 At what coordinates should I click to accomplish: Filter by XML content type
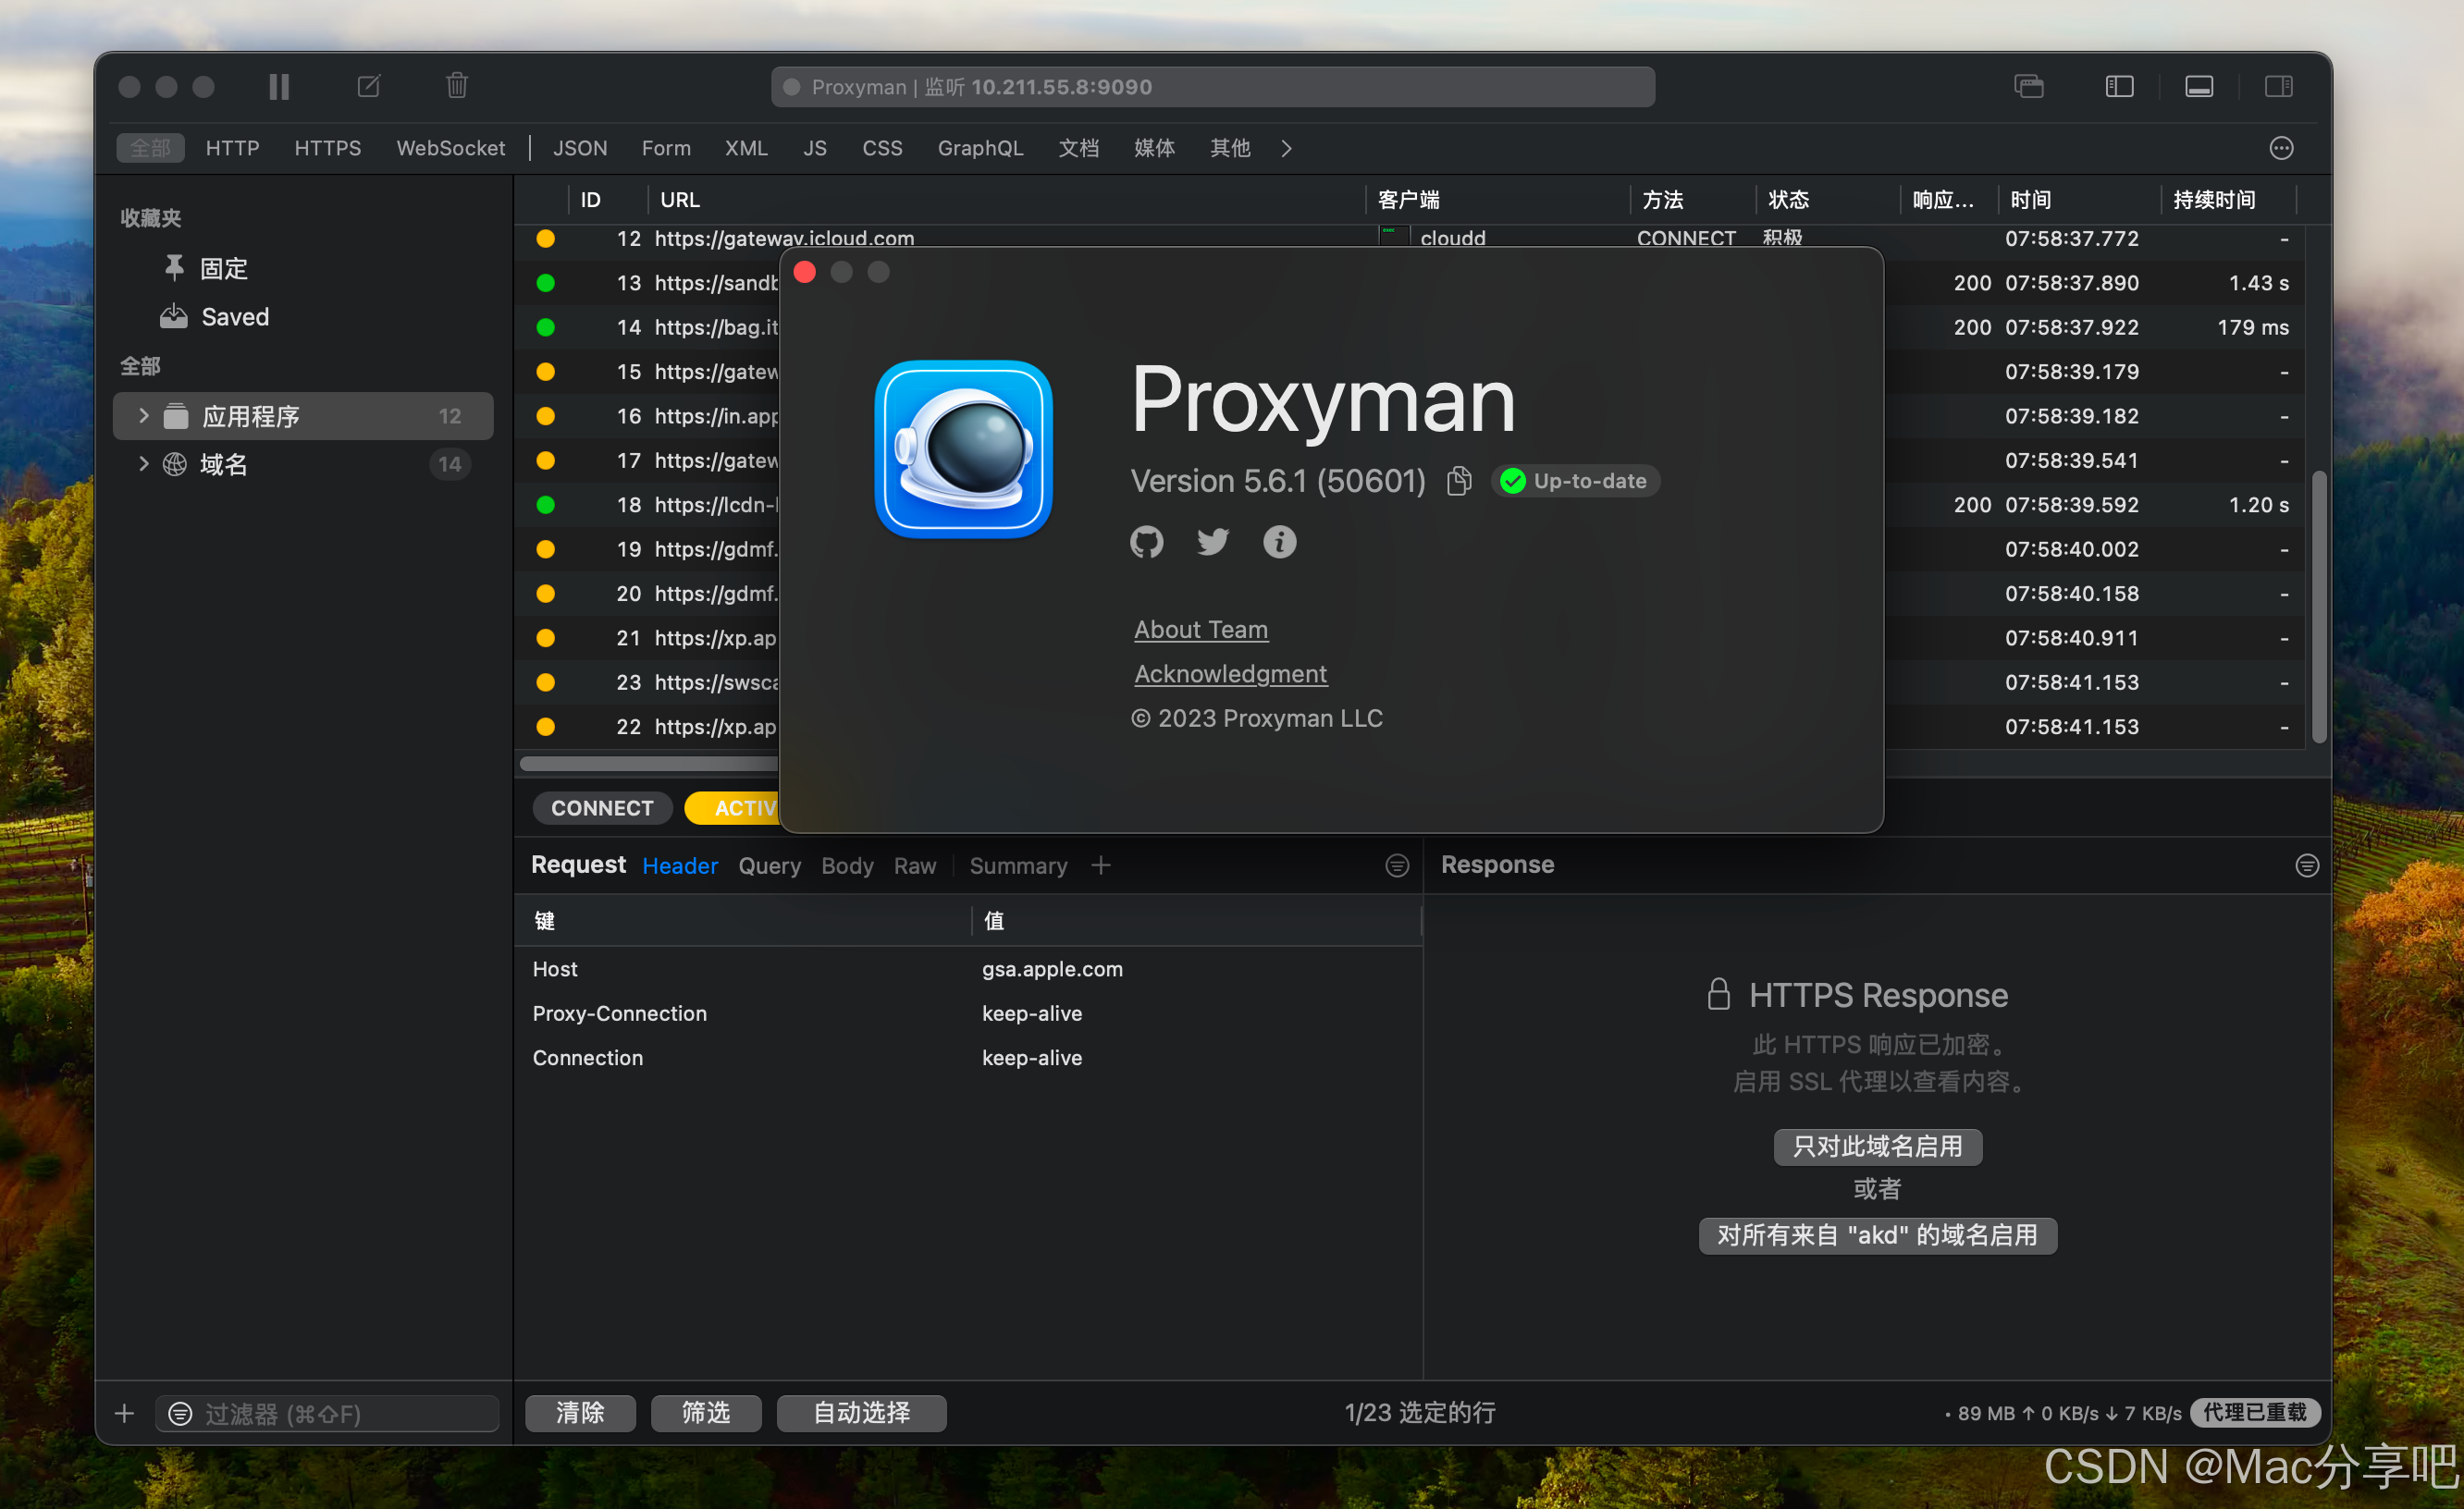(746, 148)
